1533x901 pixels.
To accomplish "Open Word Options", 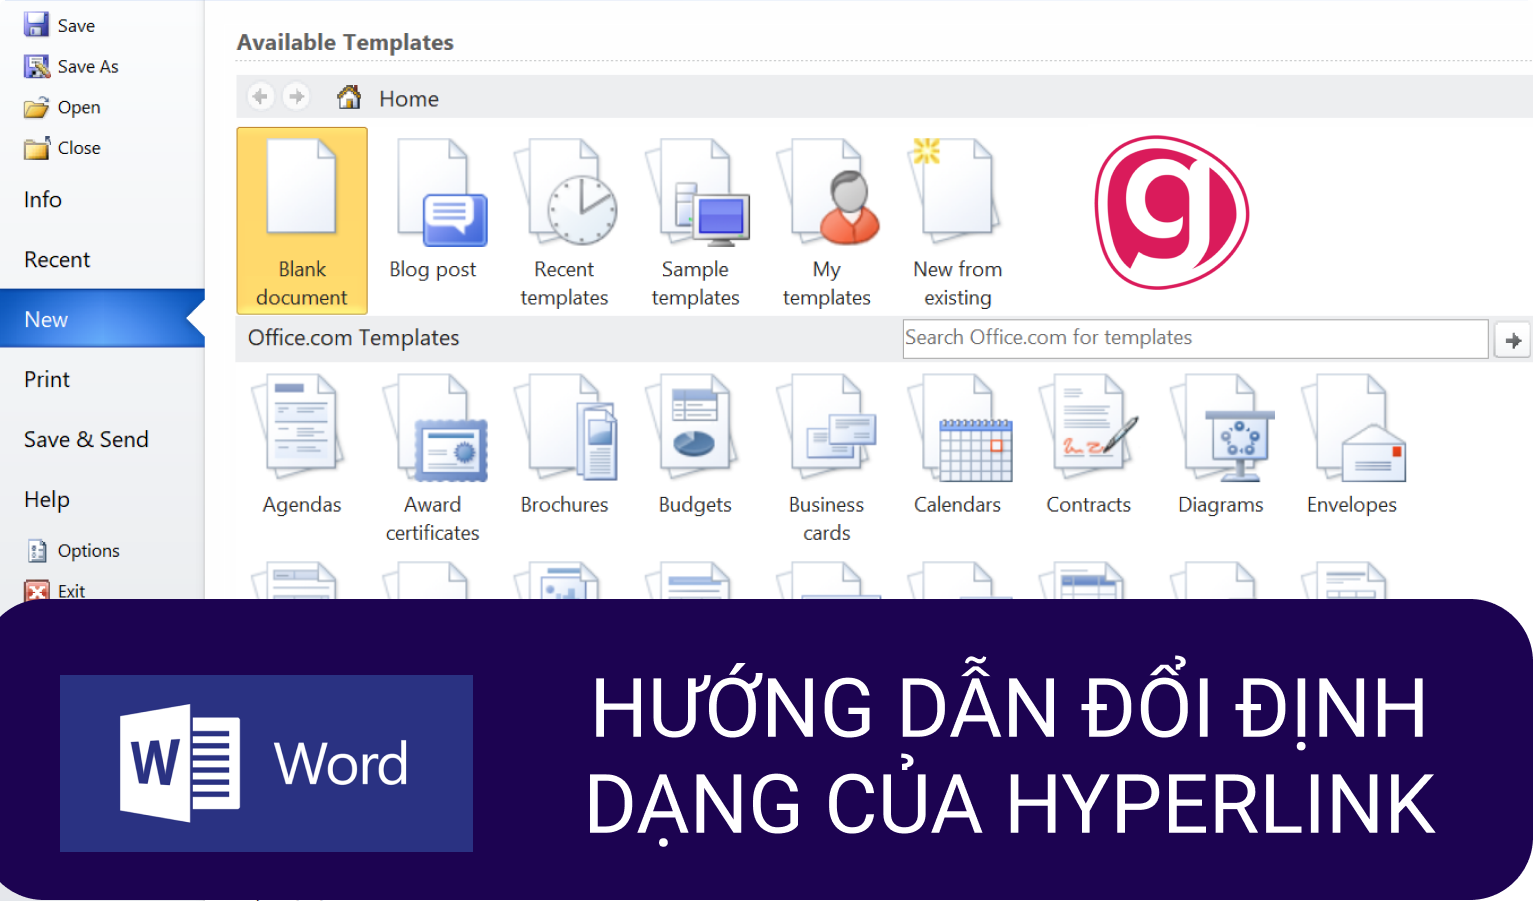I will tap(85, 550).
